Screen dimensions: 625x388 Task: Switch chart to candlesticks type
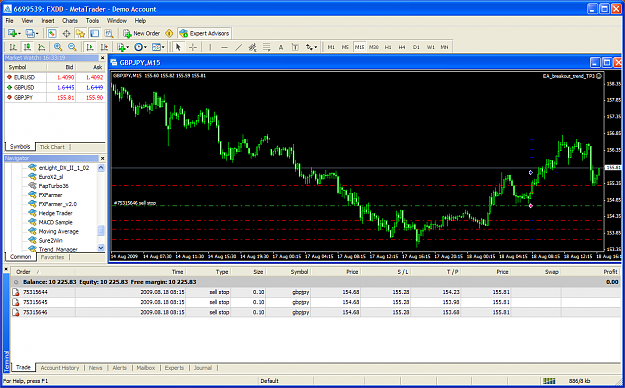tap(27, 47)
